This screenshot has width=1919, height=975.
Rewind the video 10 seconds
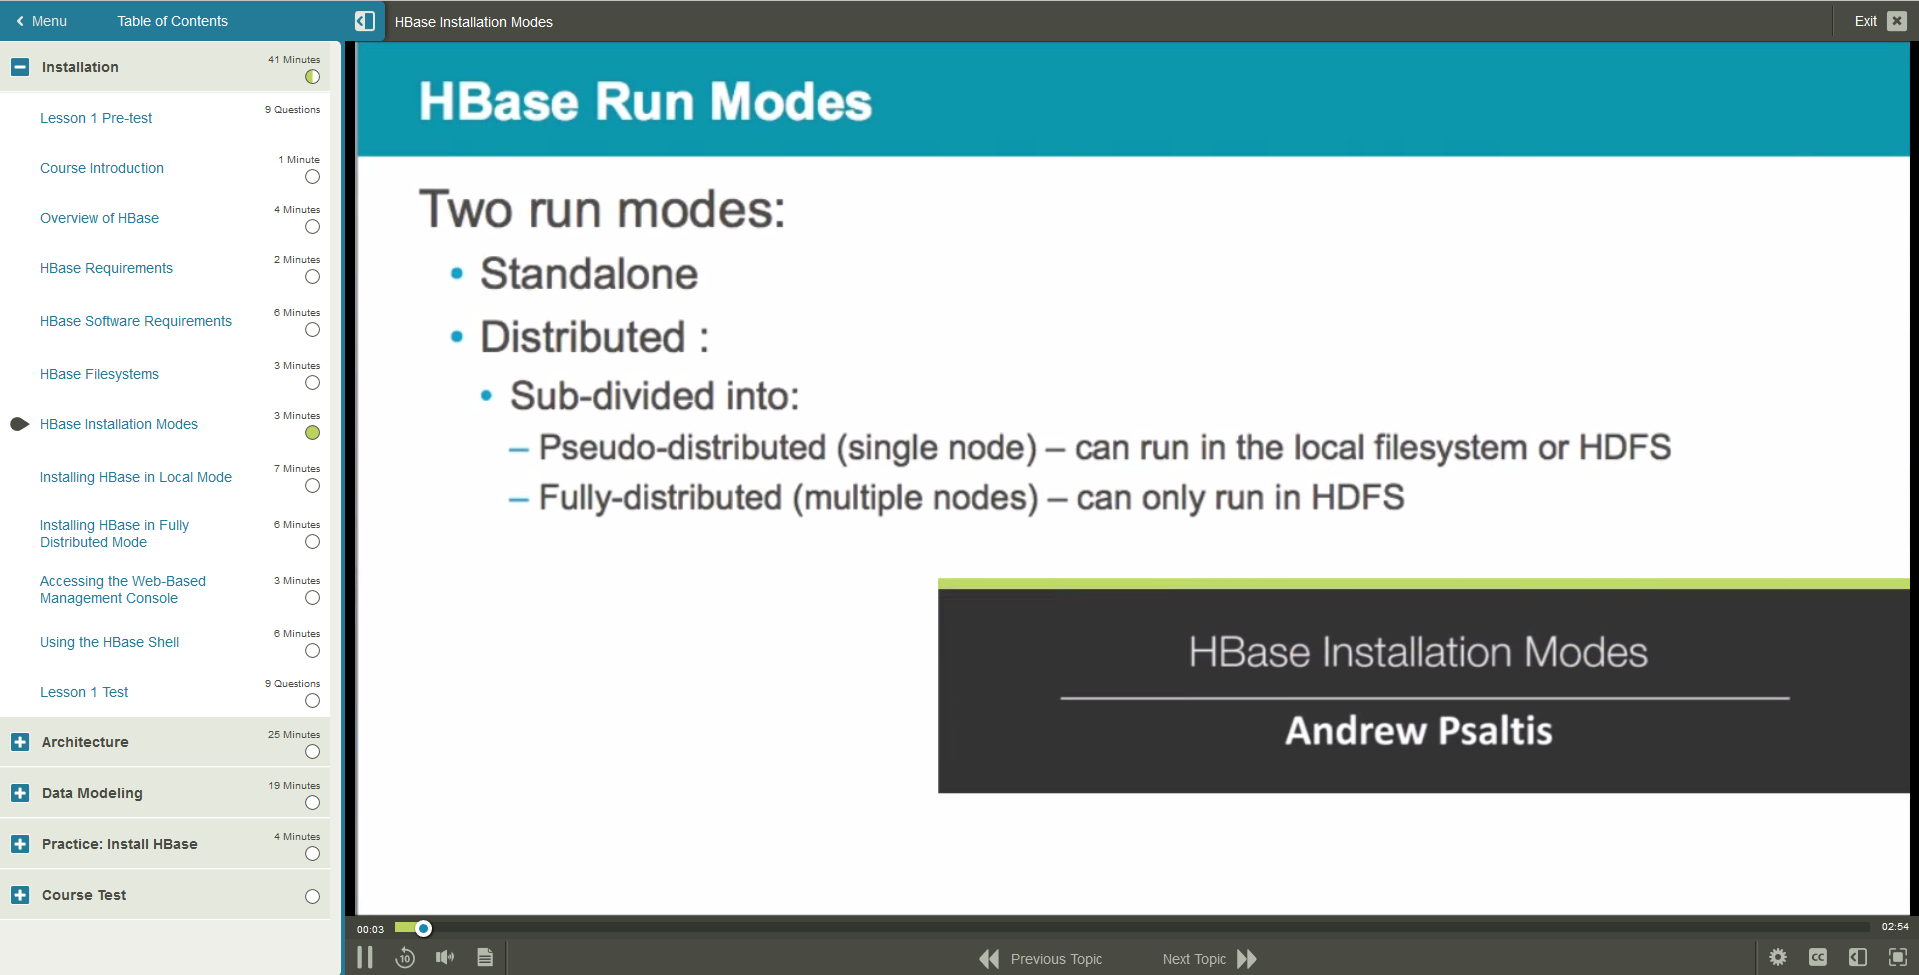[x=405, y=957]
